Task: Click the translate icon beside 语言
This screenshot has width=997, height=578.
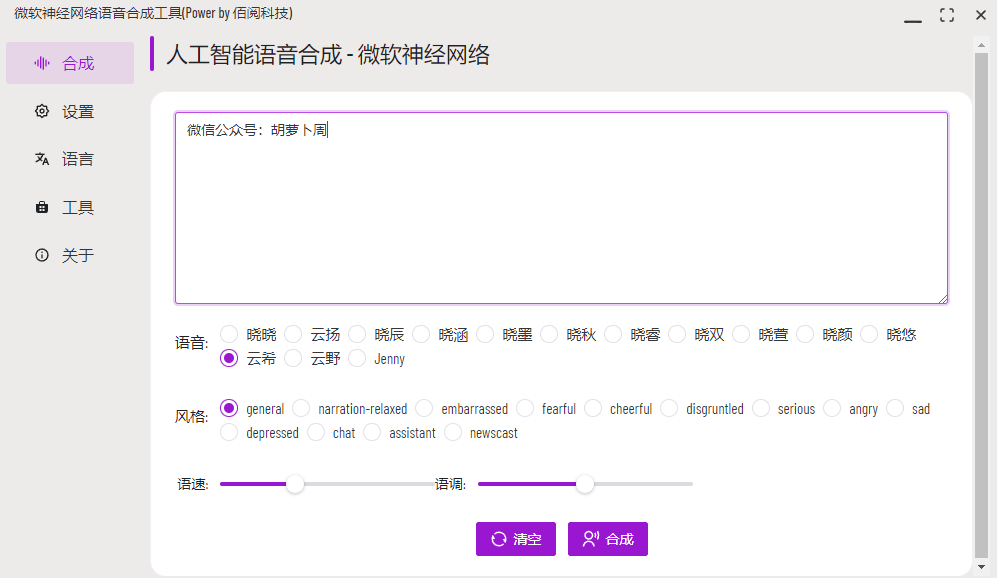Action: click(41, 158)
